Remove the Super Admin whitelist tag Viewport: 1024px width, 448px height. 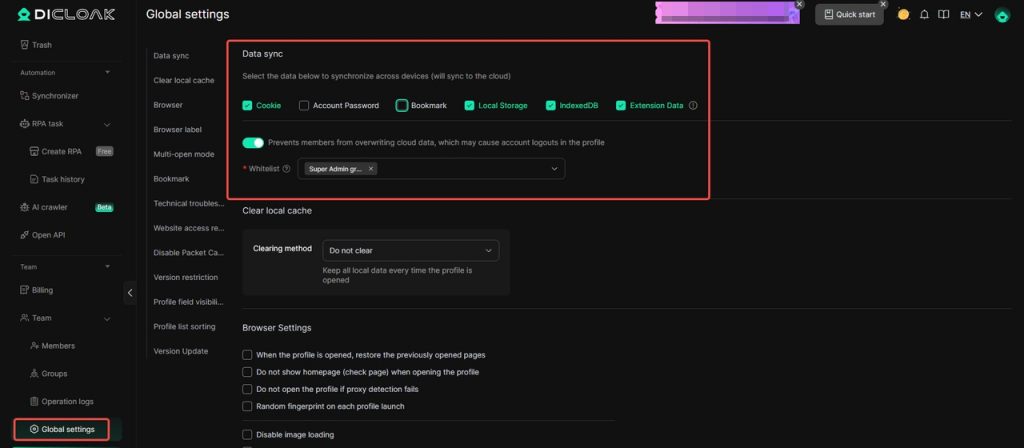(371, 169)
